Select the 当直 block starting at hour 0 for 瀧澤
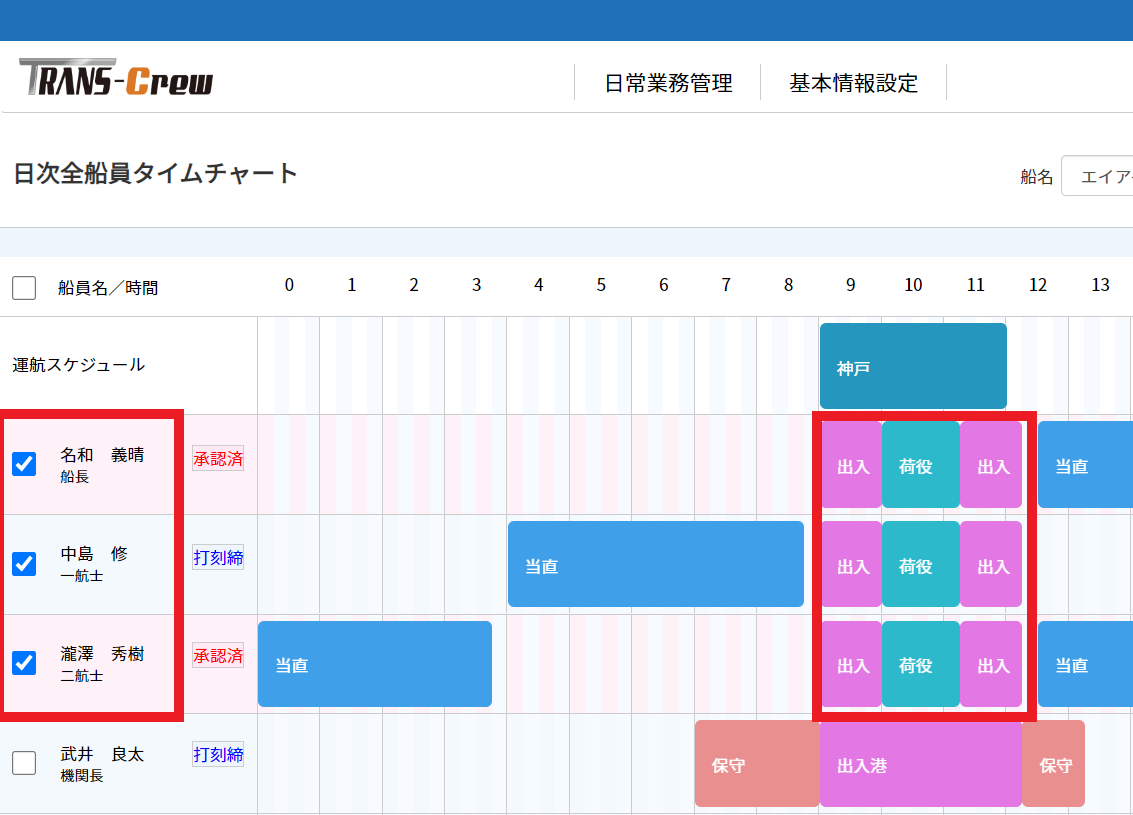The height and width of the screenshot is (815, 1133). [374, 664]
